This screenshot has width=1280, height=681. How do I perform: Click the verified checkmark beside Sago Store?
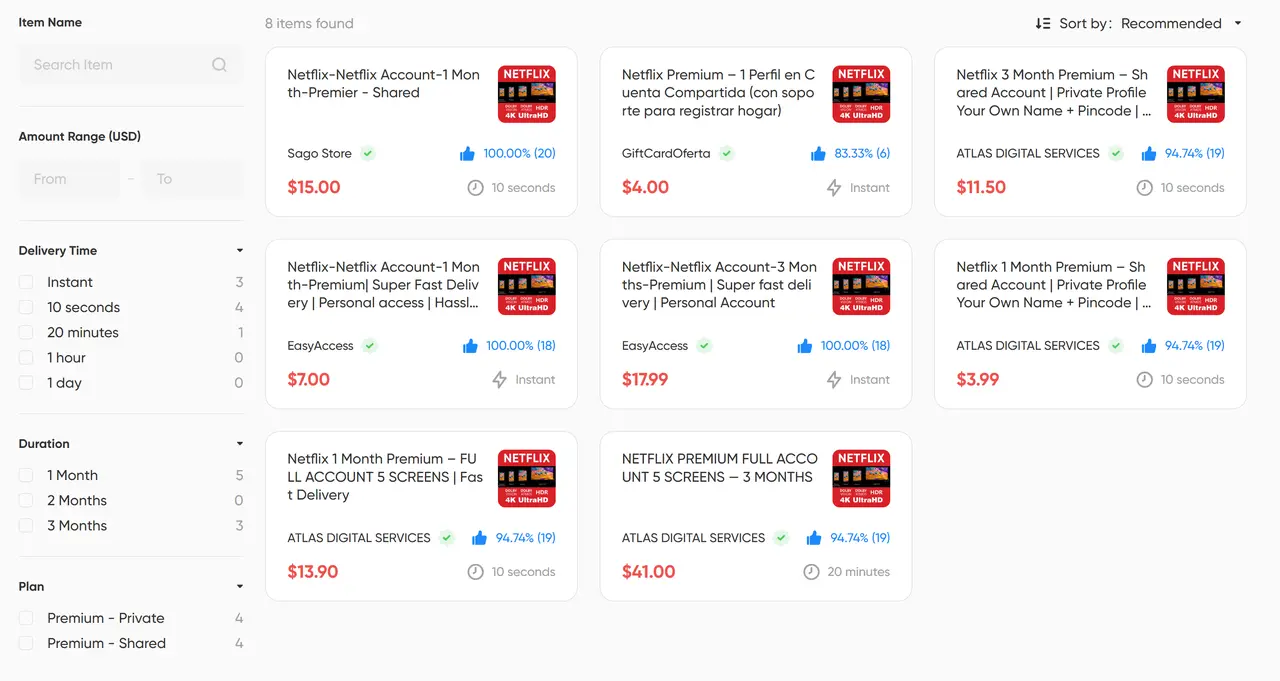[367, 153]
